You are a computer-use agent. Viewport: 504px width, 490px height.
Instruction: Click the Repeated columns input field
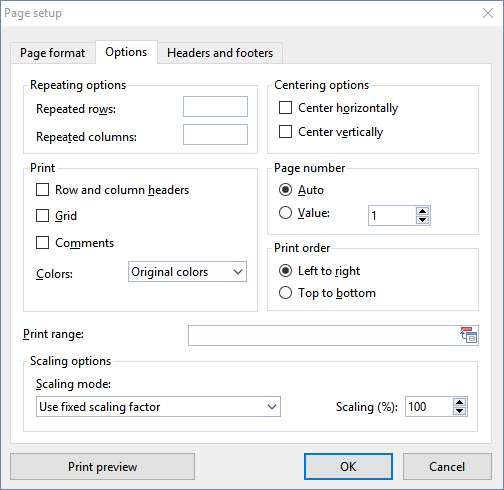(x=215, y=135)
